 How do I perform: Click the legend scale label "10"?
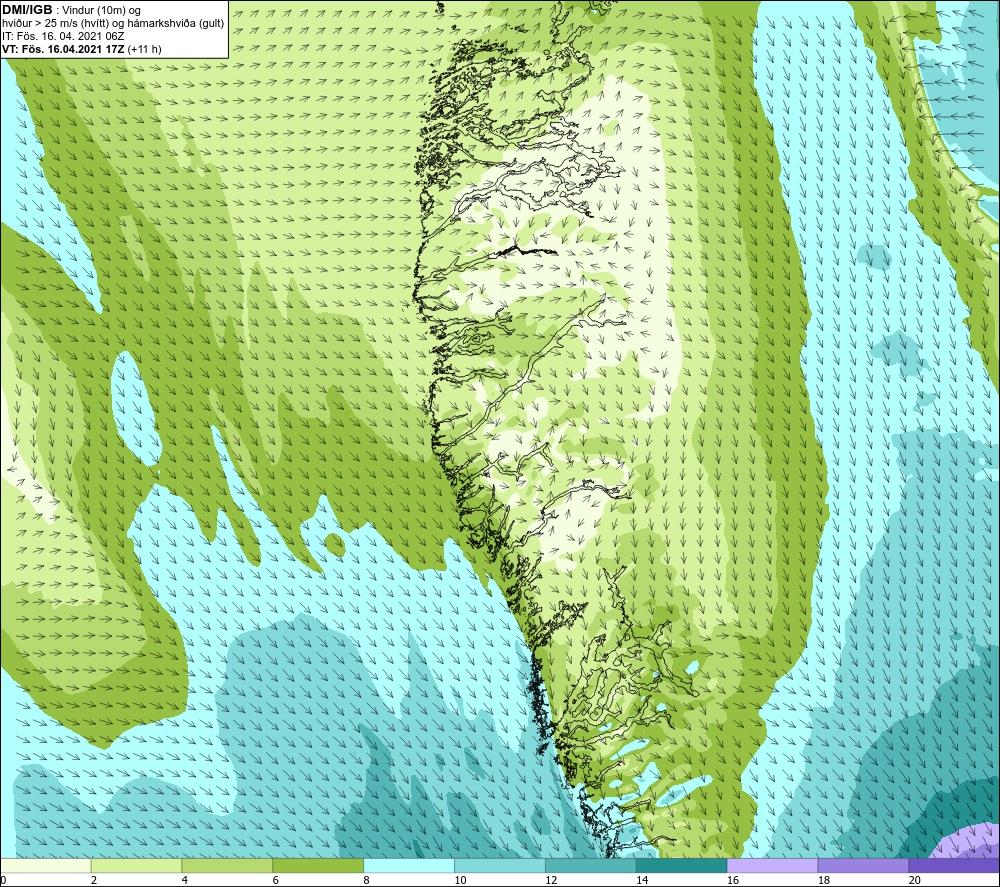pos(460,880)
